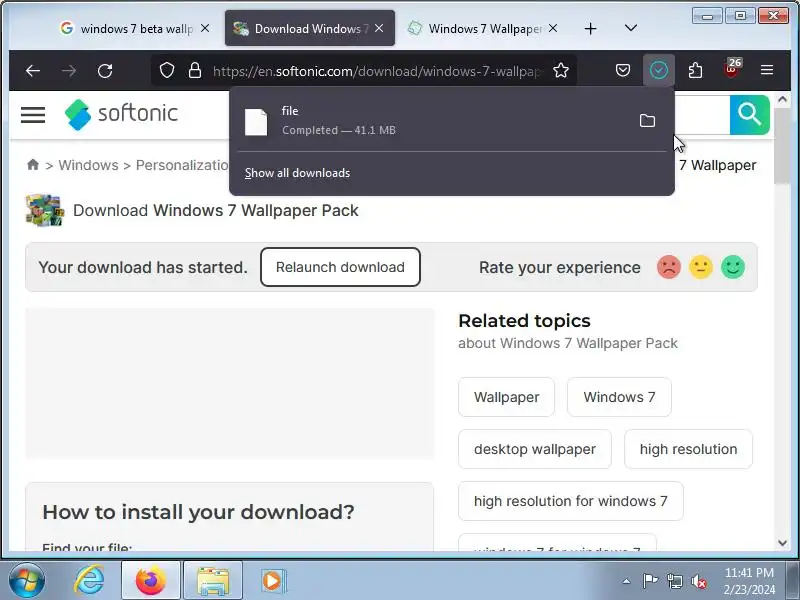Close the Google search tab
The height and width of the screenshot is (600, 800).
point(205,29)
